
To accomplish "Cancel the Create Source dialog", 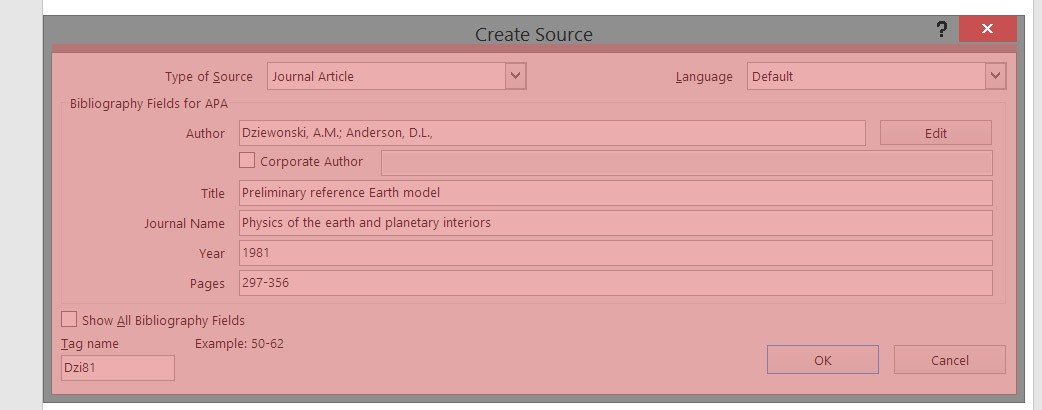I will pos(950,359).
